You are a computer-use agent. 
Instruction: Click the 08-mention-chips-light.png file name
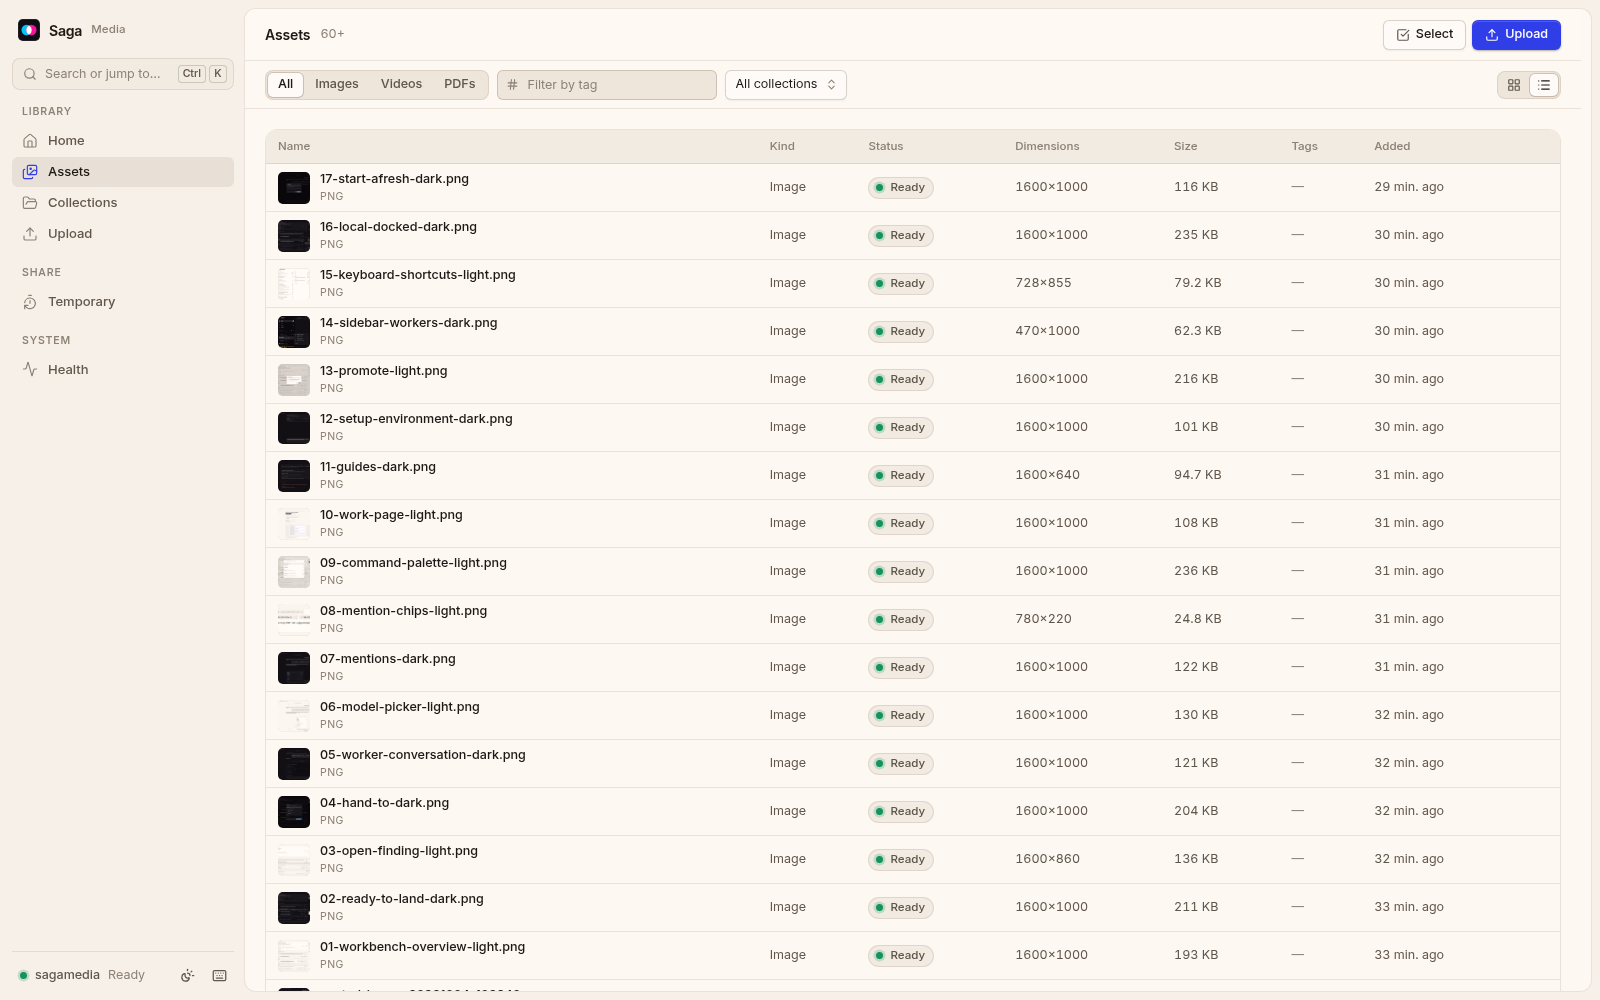coord(403,611)
